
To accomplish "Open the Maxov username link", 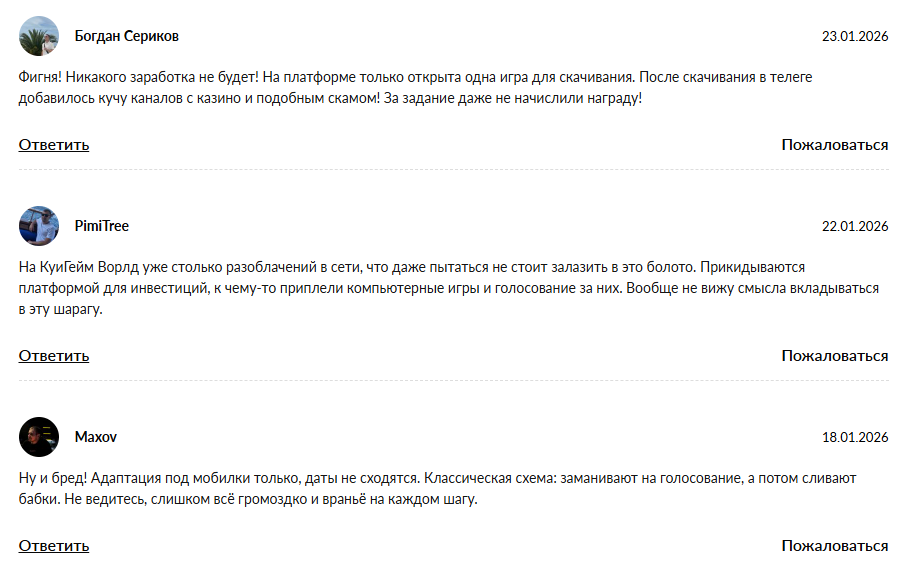I will pyautogui.click(x=96, y=437).
